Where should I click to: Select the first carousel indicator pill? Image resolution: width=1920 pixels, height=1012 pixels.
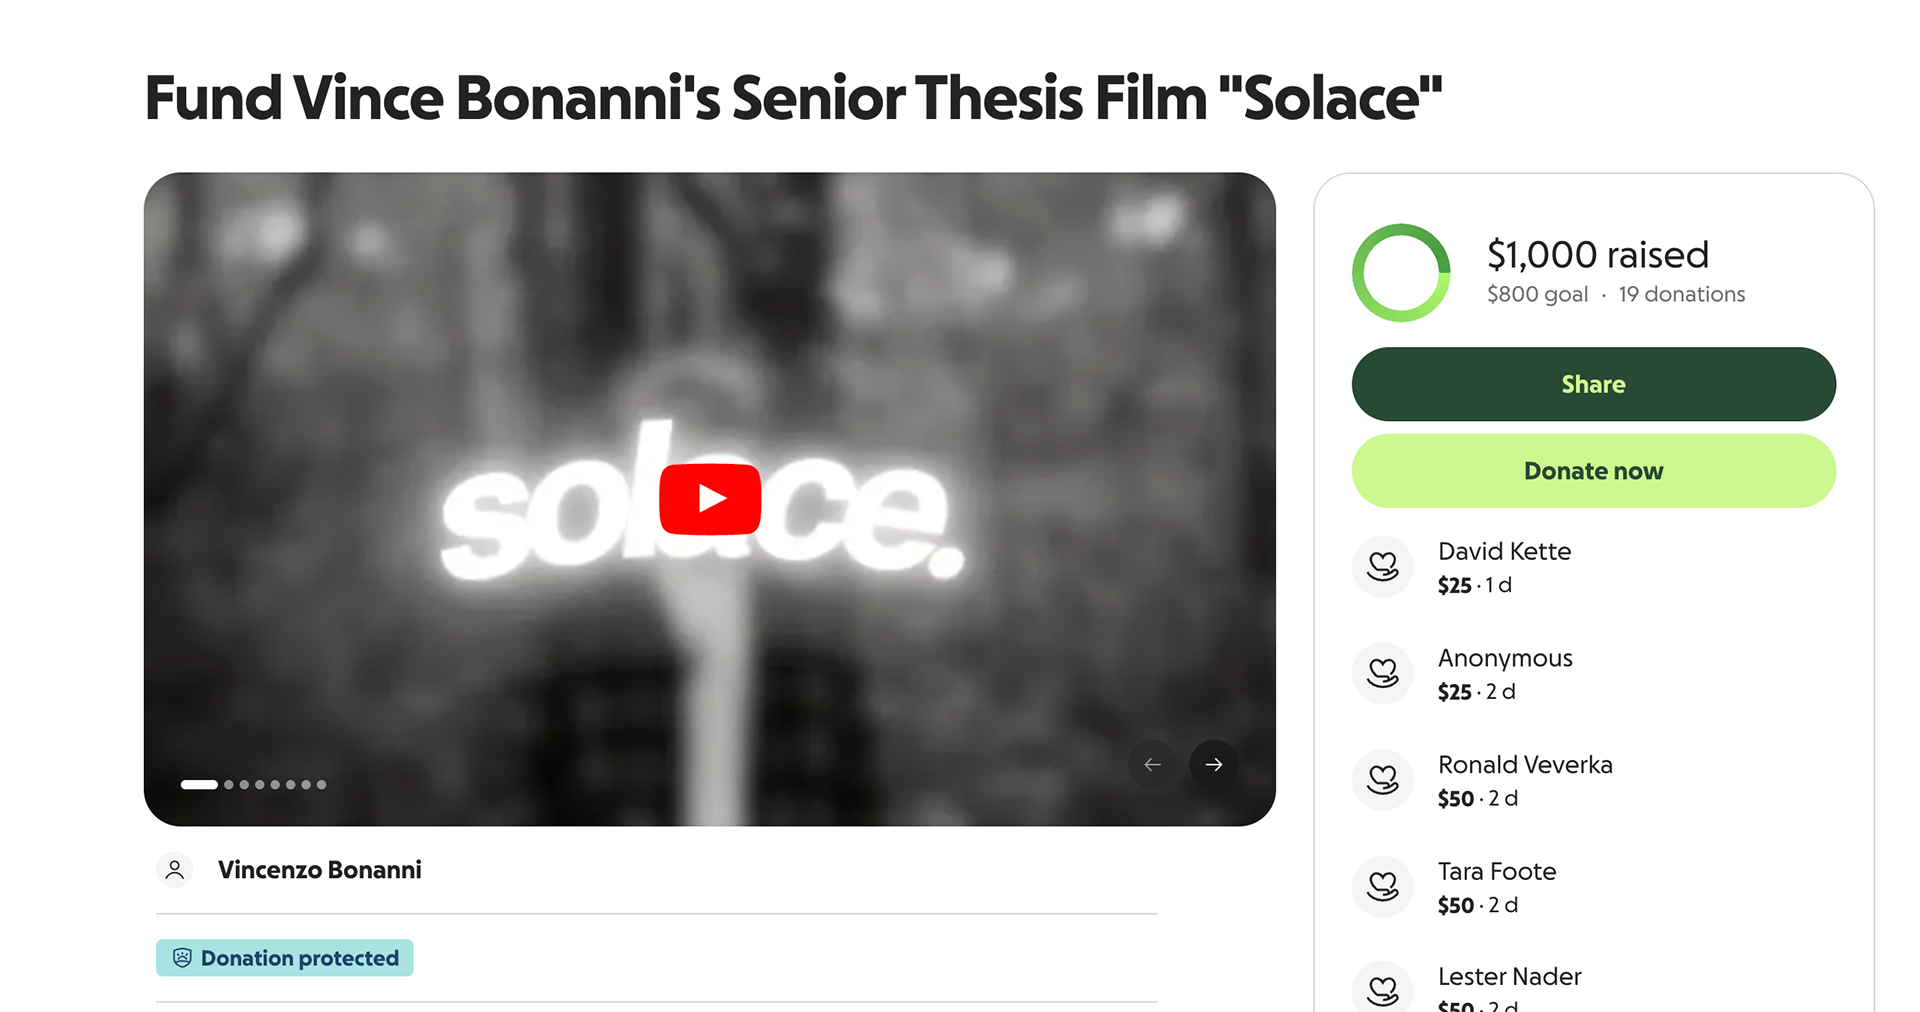pyautogui.click(x=199, y=785)
